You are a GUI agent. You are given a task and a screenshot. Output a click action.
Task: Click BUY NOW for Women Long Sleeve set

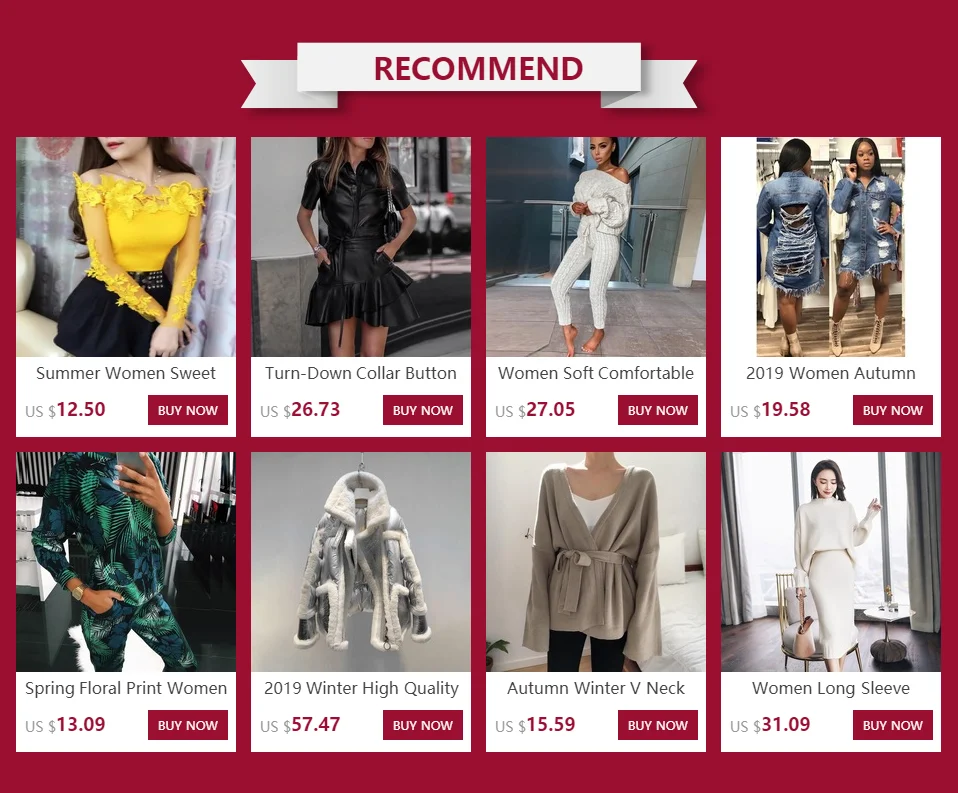point(893,725)
